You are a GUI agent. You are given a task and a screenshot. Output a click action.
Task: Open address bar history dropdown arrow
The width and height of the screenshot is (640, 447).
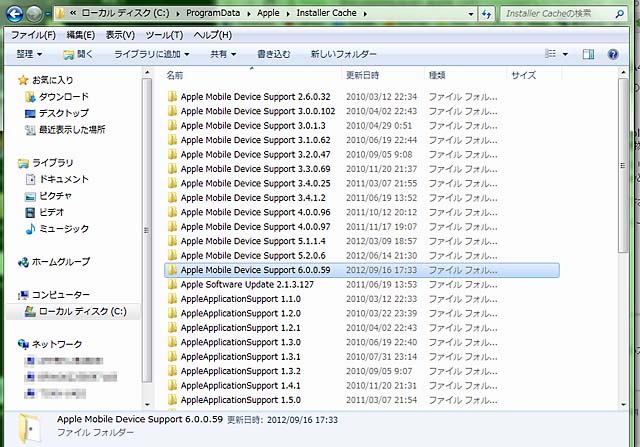[x=471, y=14]
